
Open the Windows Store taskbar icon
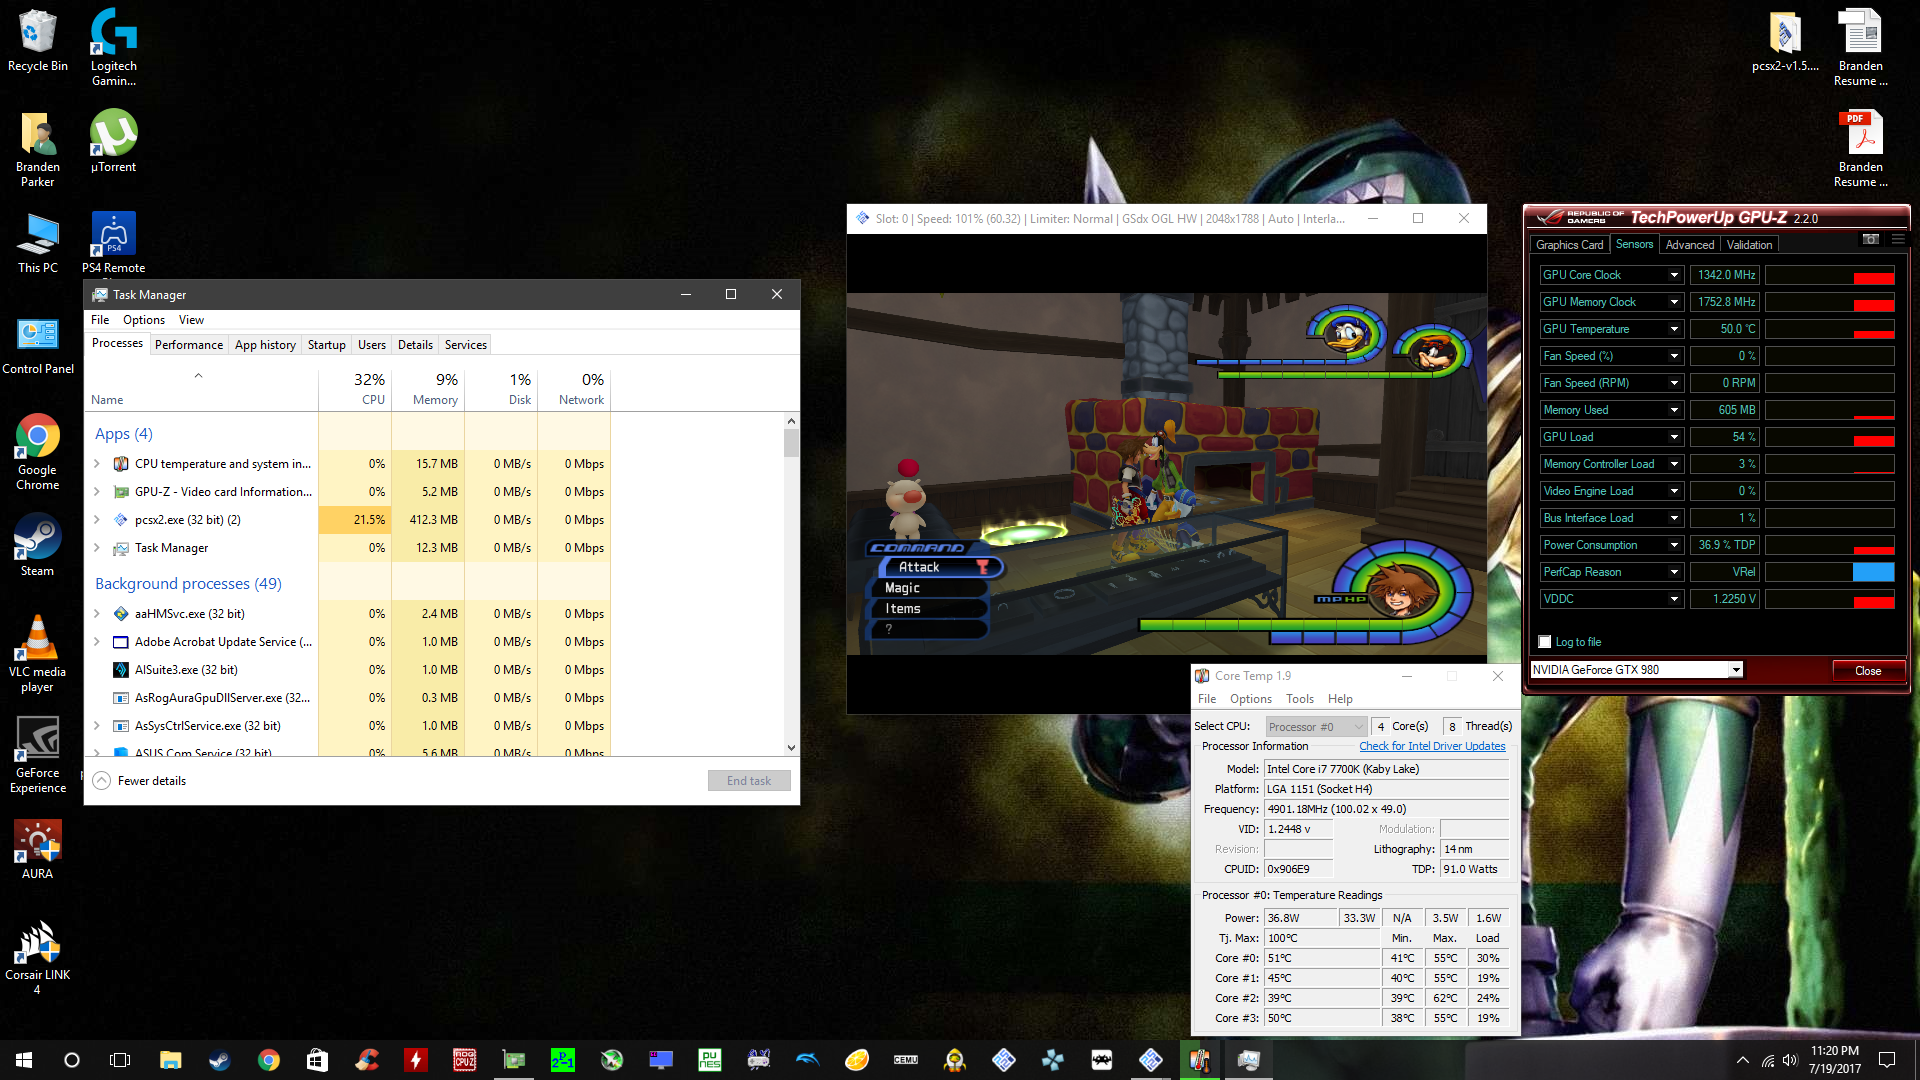click(x=317, y=1060)
